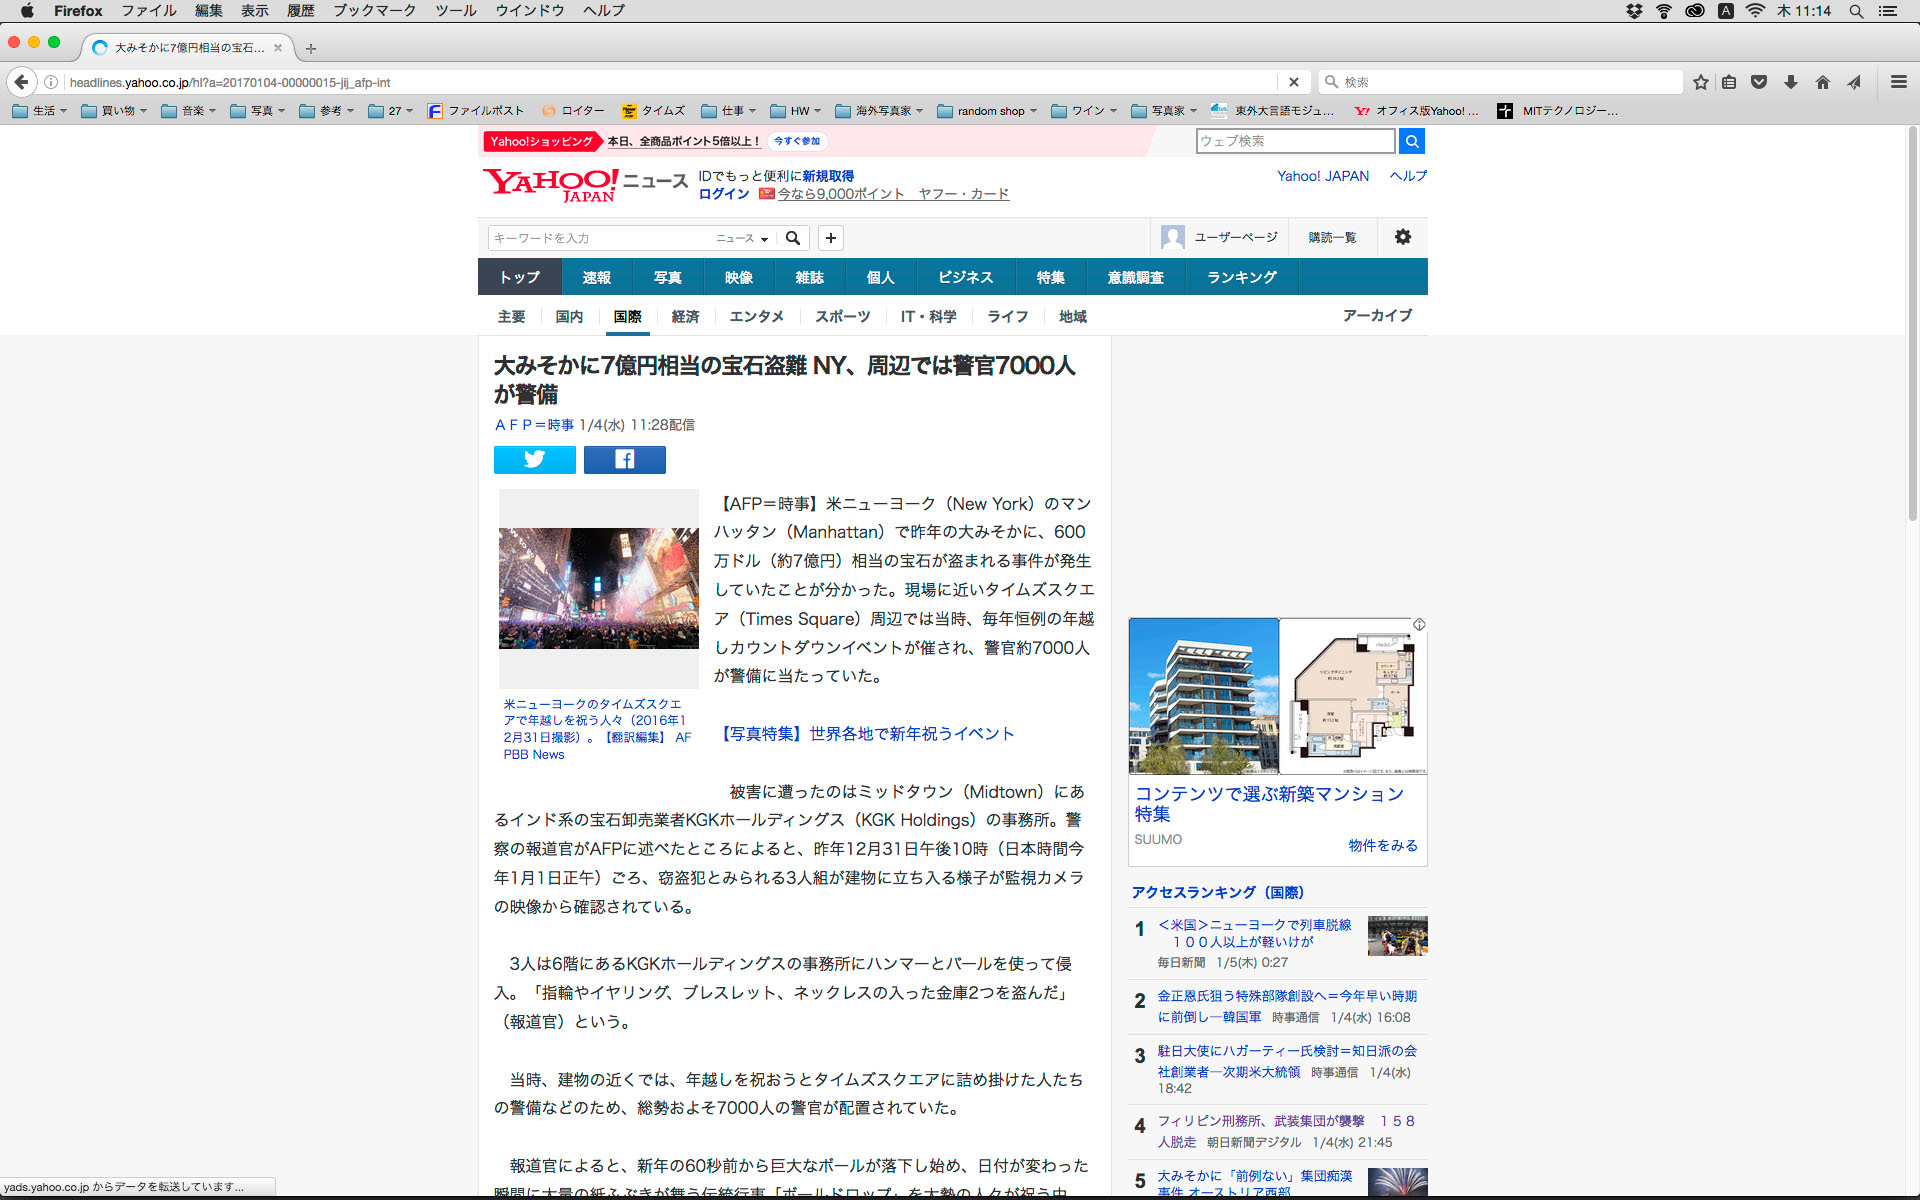Click the blue web search magnifier button
Image resolution: width=1920 pixels, height=1200 pixels.
(1411, 141)
